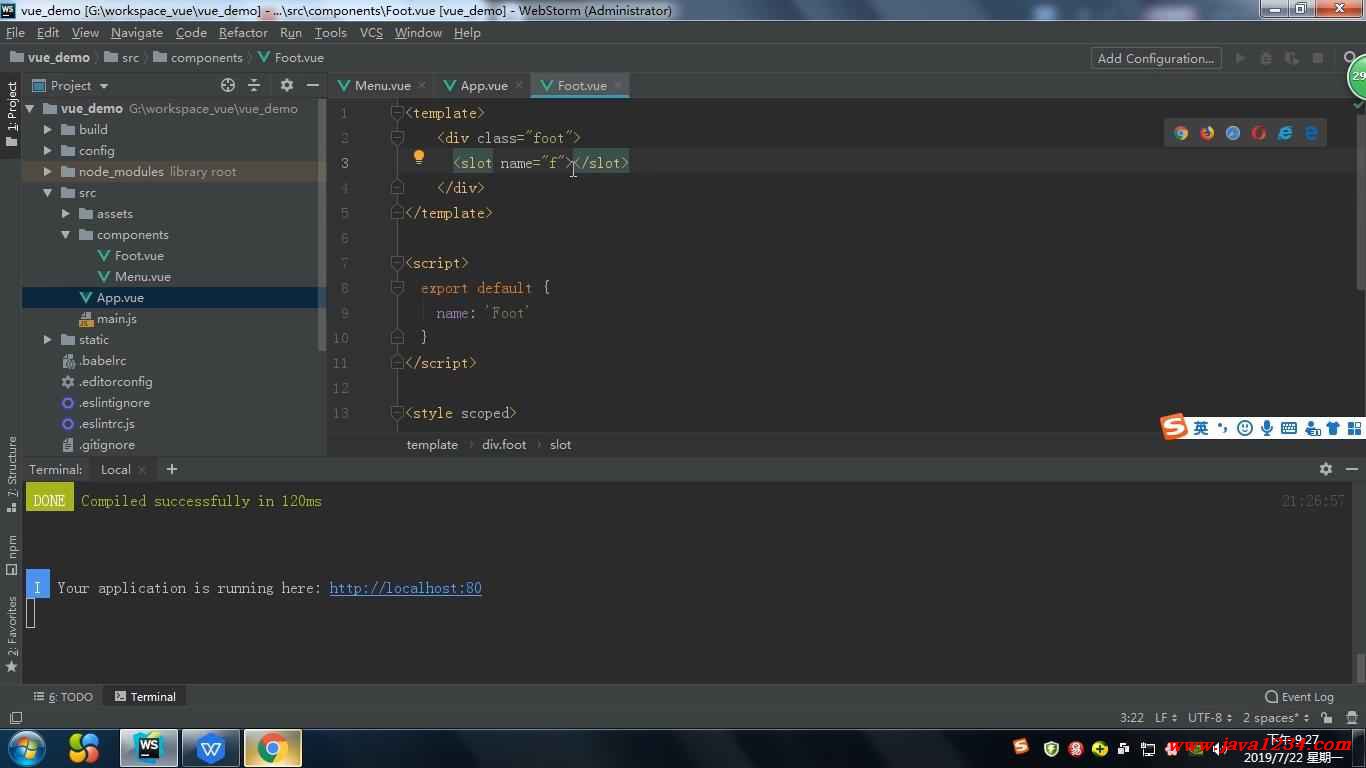The height and width of the screenshot is (768, 1366).
Task: Open the UTF-8 encoding dropdown
Action: (x=1210, y=717)
